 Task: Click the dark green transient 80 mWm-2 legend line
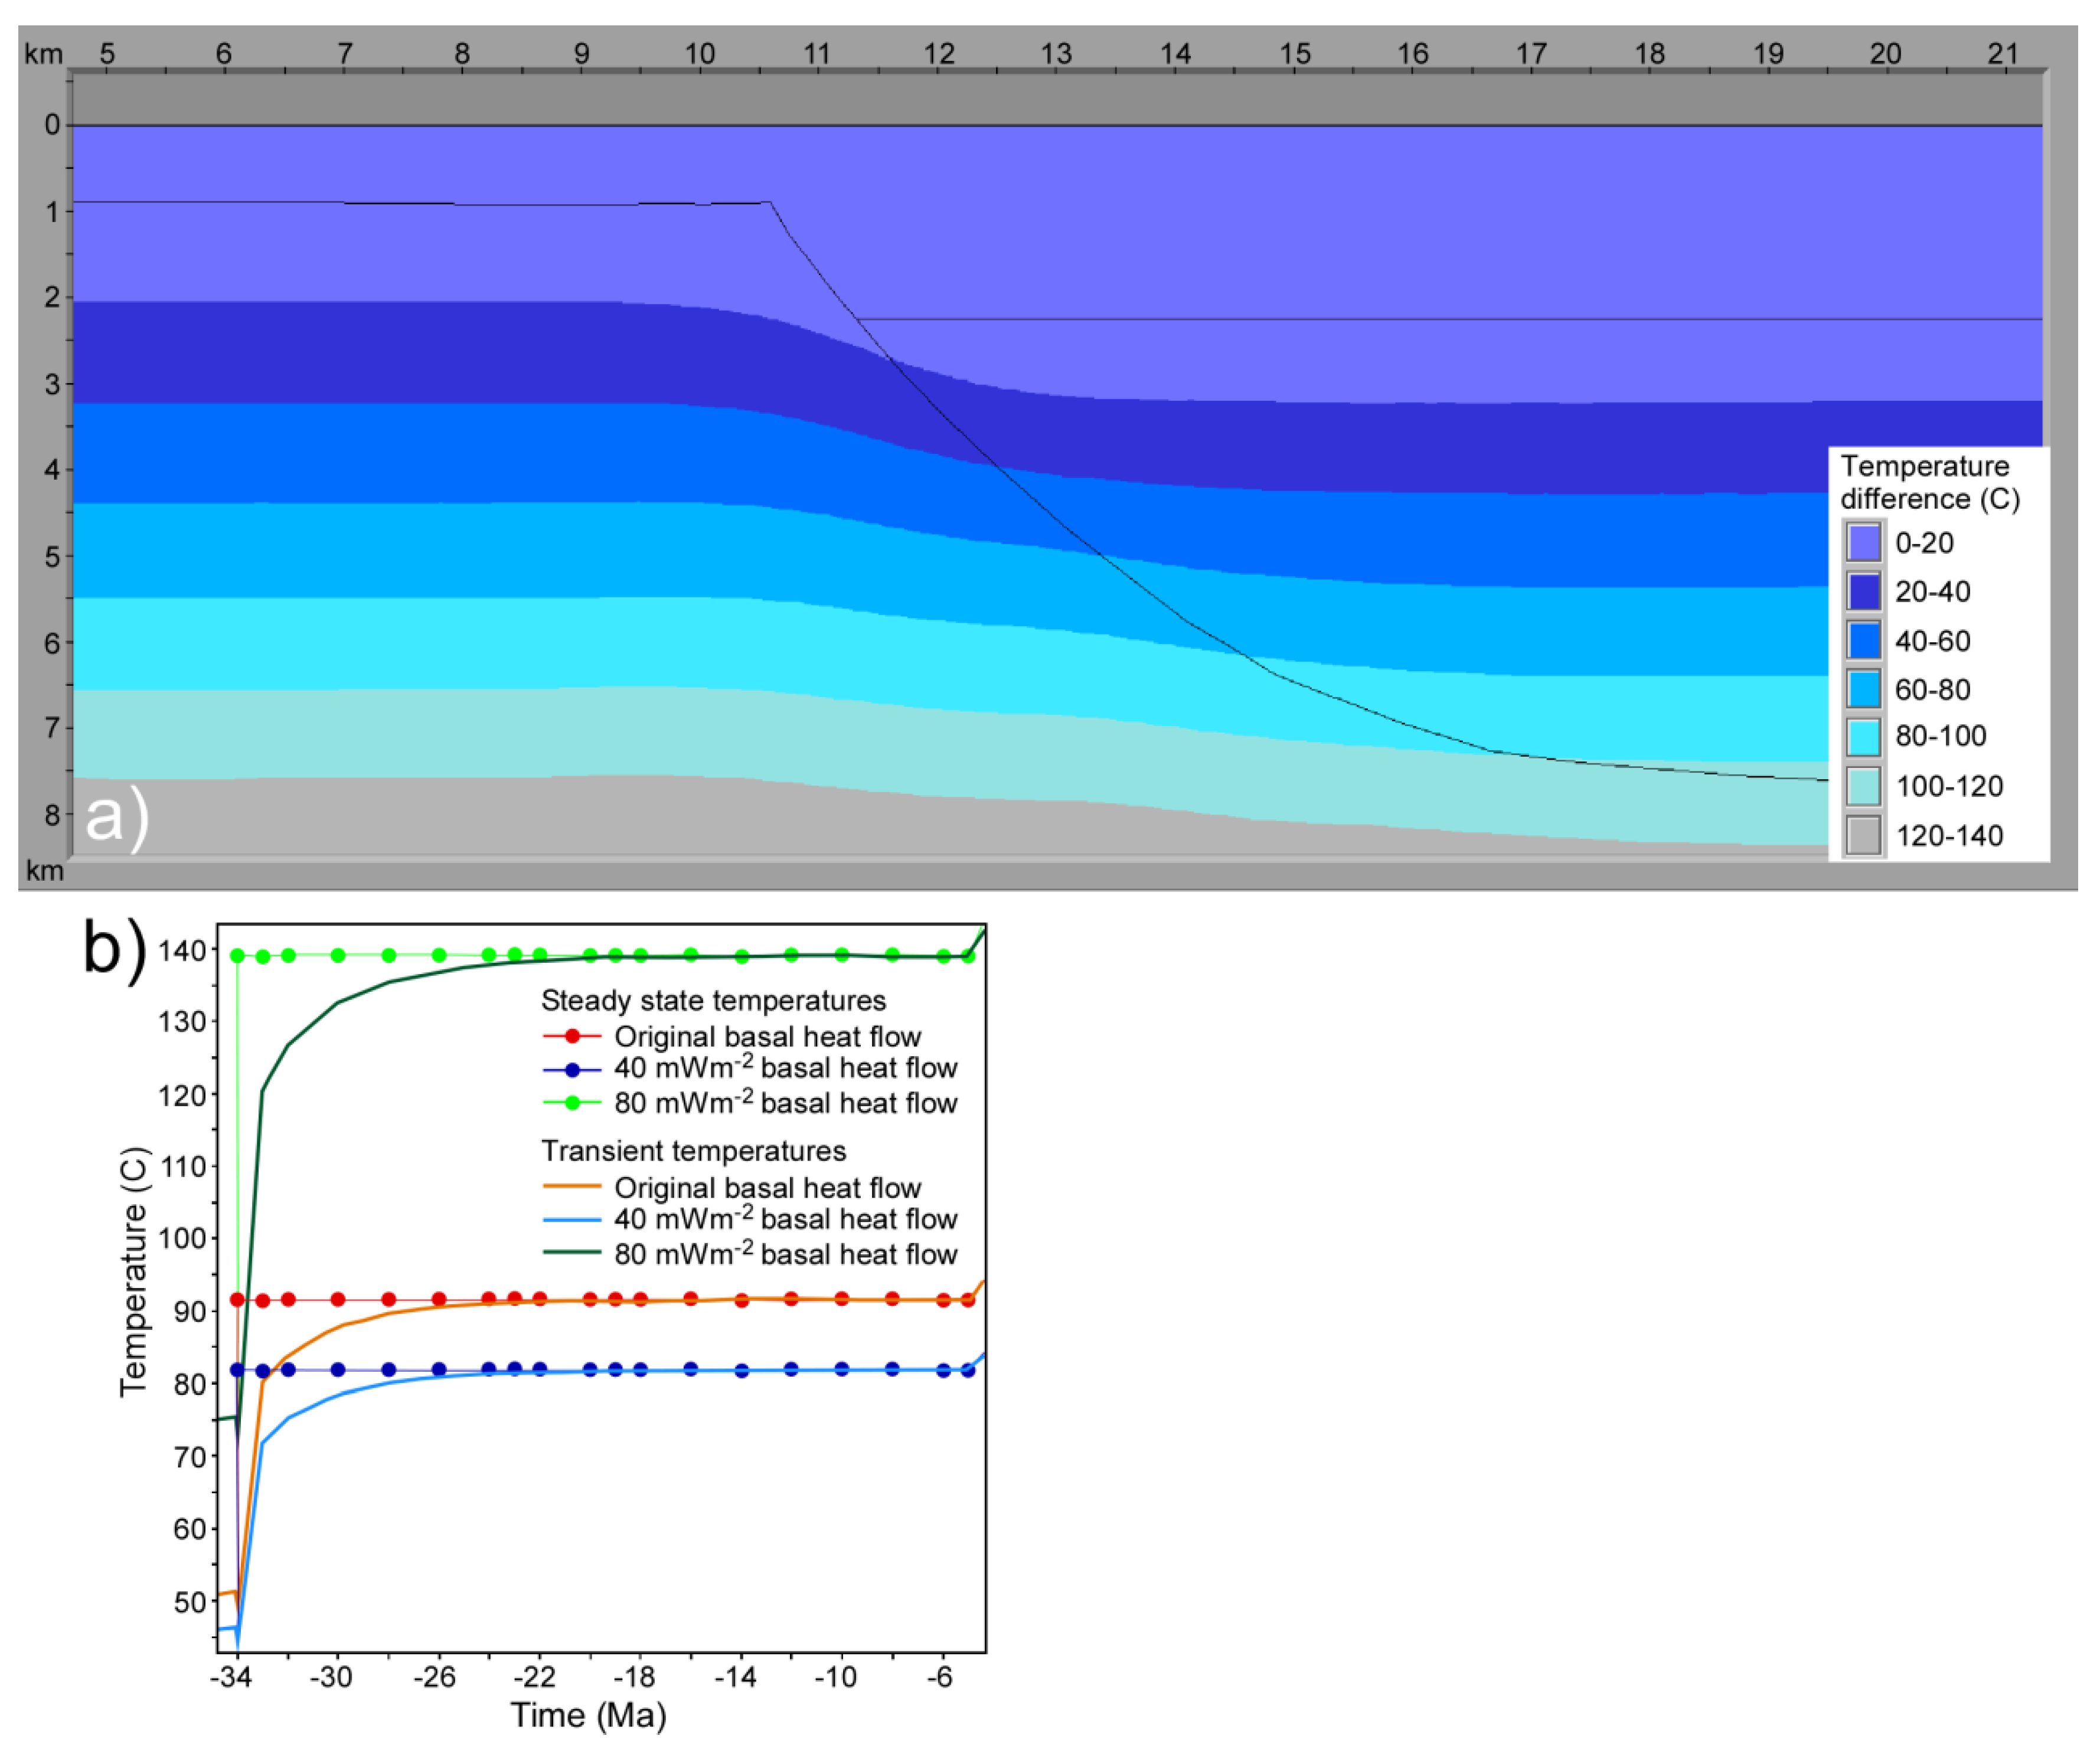click(x=572, y=1253)
